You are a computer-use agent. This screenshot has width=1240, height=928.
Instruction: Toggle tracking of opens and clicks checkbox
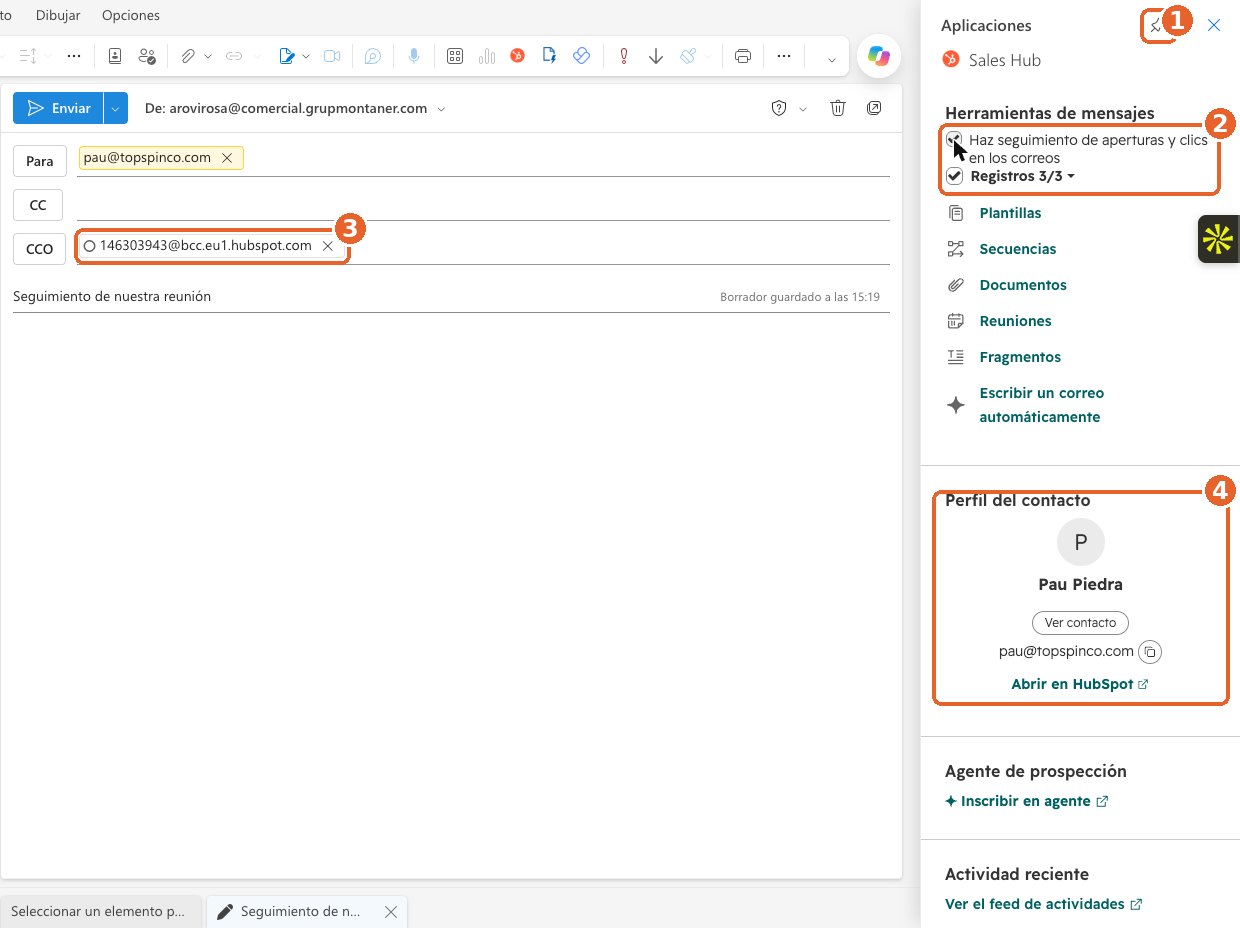click(x=955, y=140)
